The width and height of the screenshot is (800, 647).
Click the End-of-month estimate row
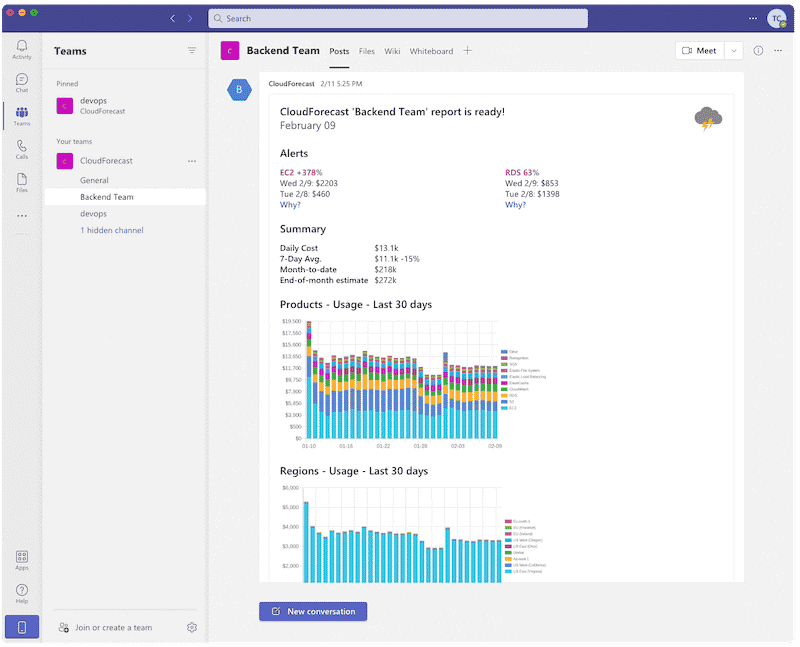(338, 280)
